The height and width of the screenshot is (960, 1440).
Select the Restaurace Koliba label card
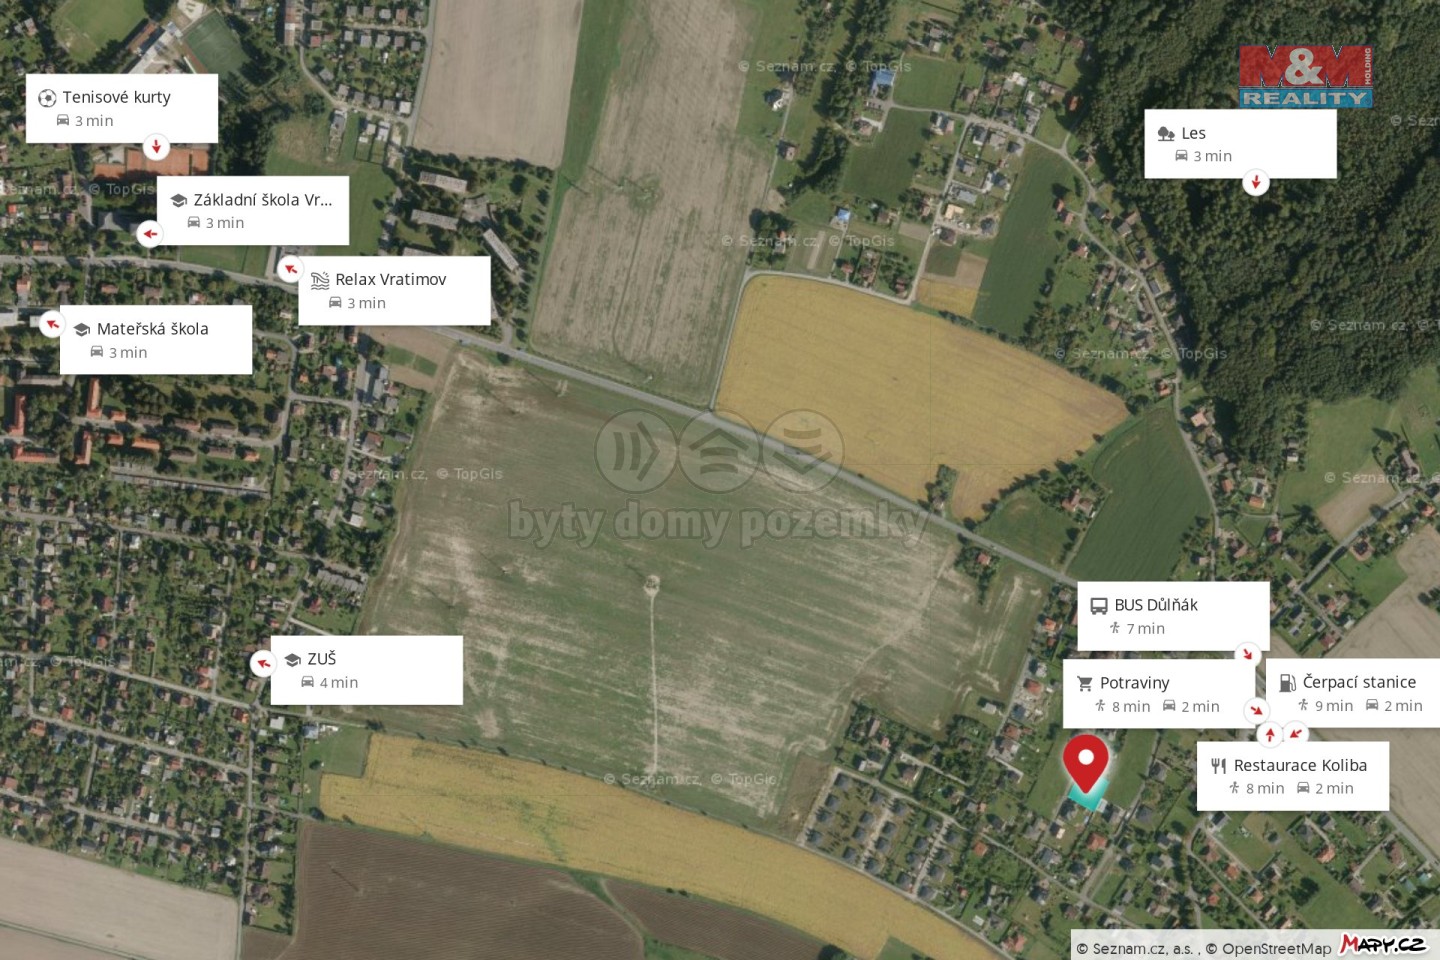point(1293,776)
